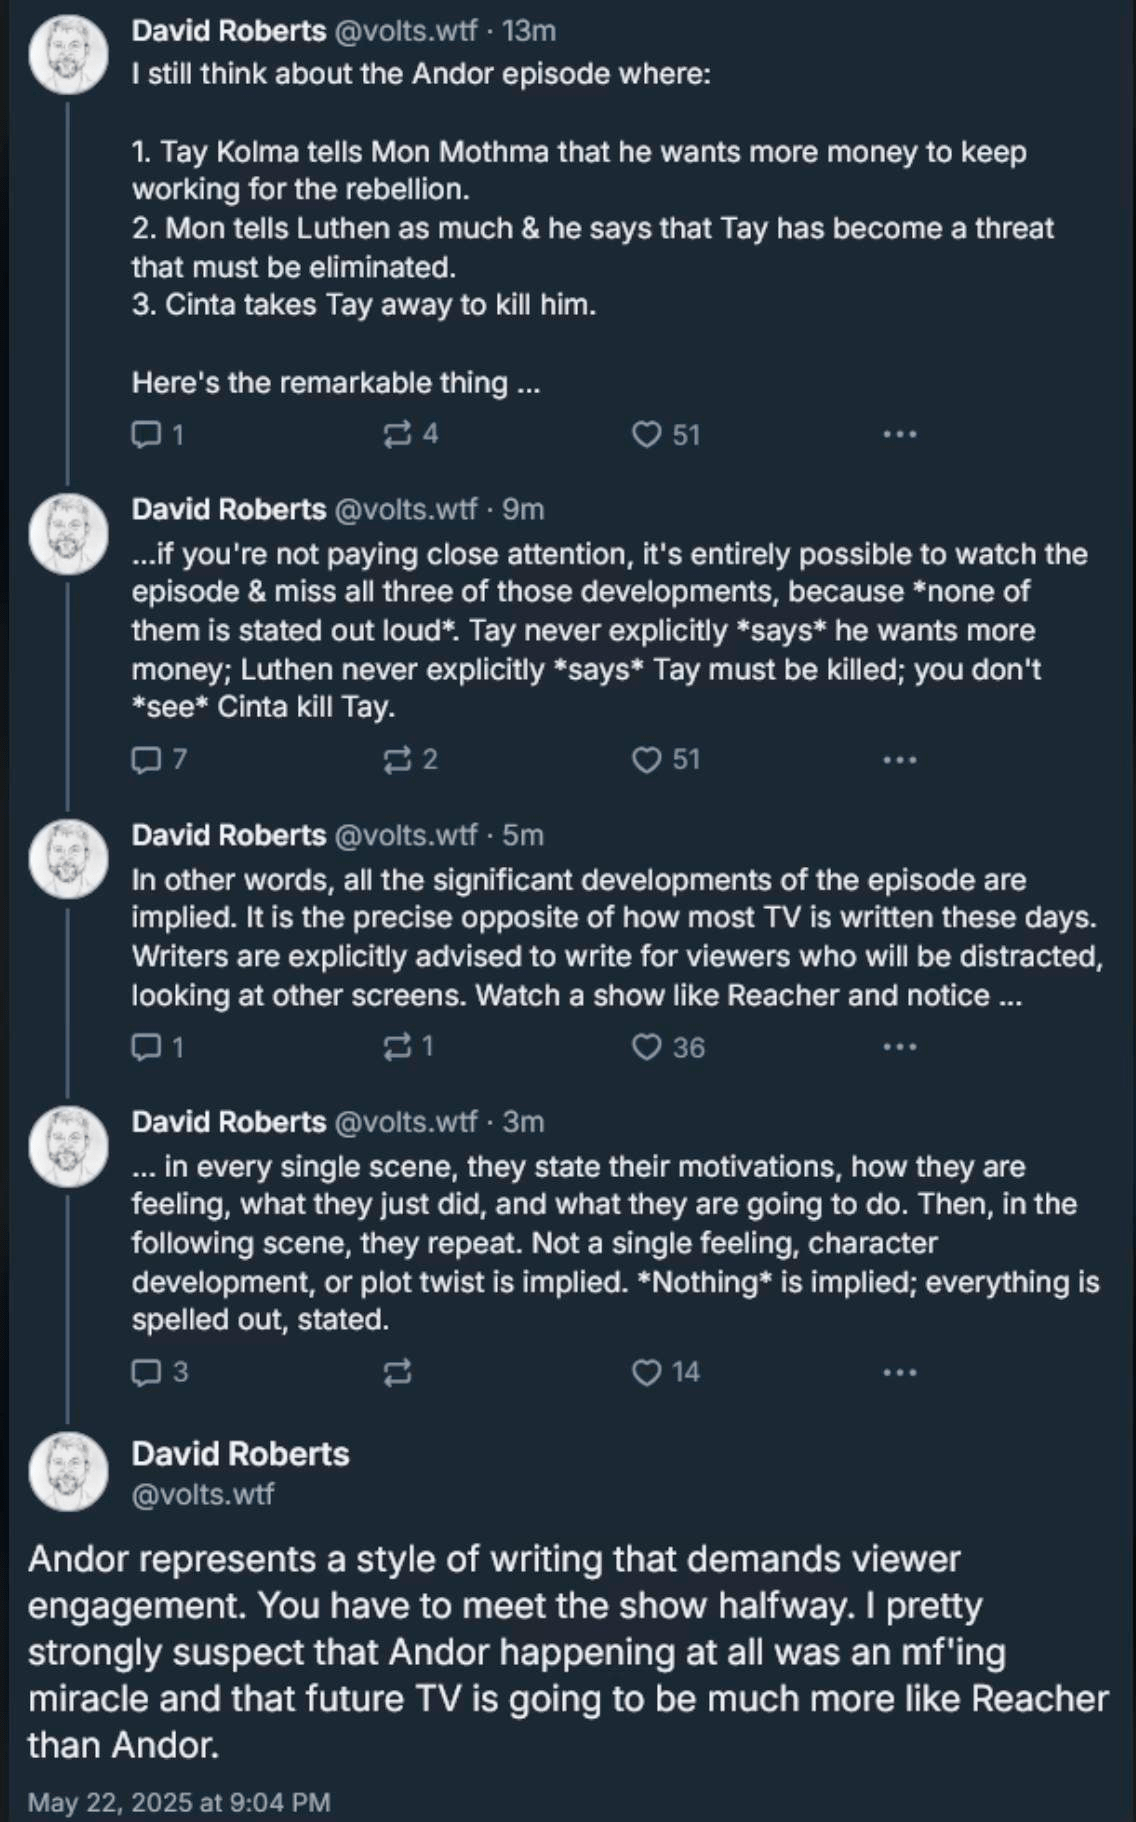Open ellipsis menu on the 9m post

pos(899,760)
